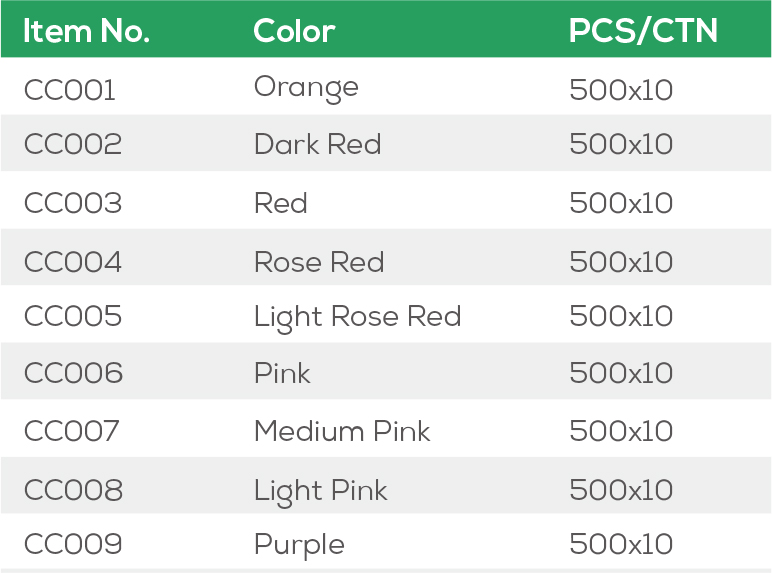This screenshot has width=772, height=573.
Task: Click item number CC002
Action: (x=73, y=144)
